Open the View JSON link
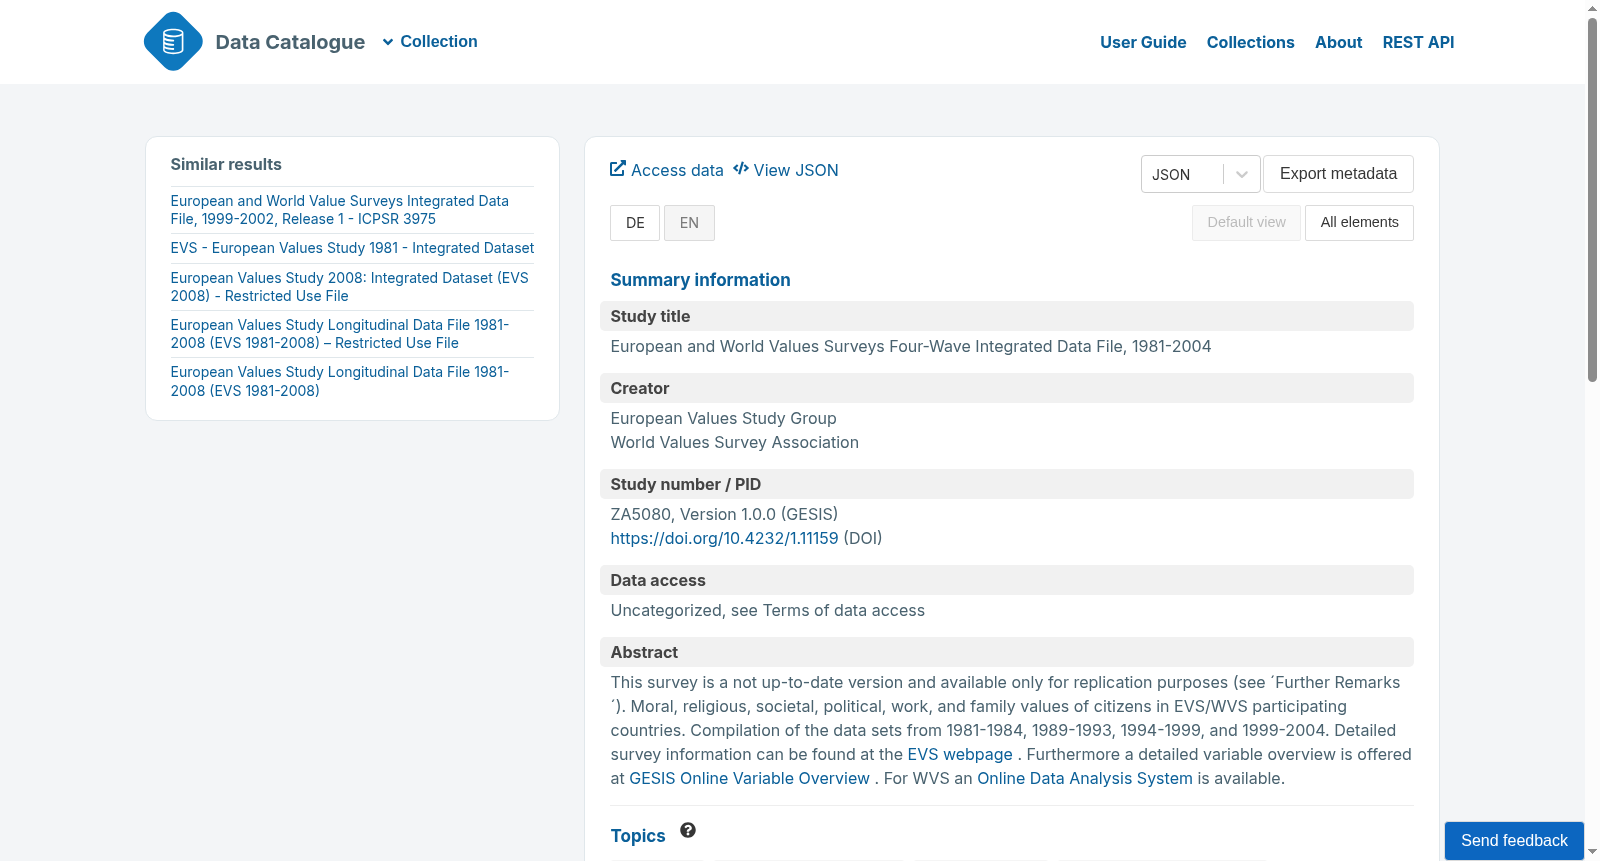 [x=786, y=170]
